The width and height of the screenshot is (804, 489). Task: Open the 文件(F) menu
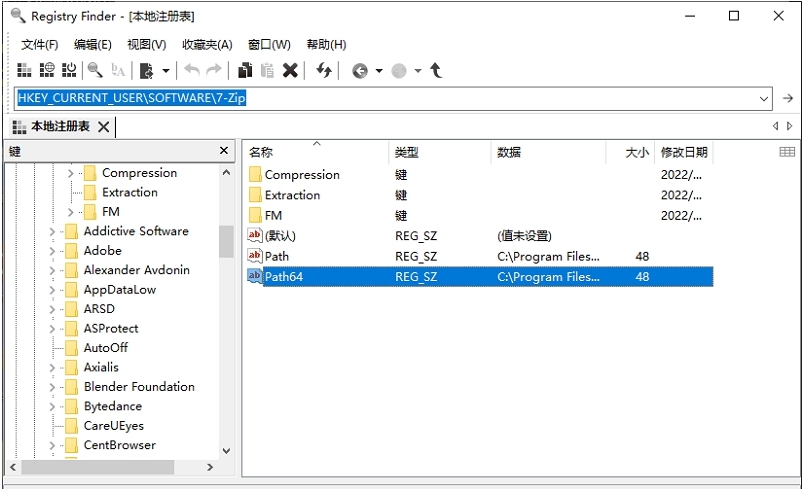(x=39, y=45)
